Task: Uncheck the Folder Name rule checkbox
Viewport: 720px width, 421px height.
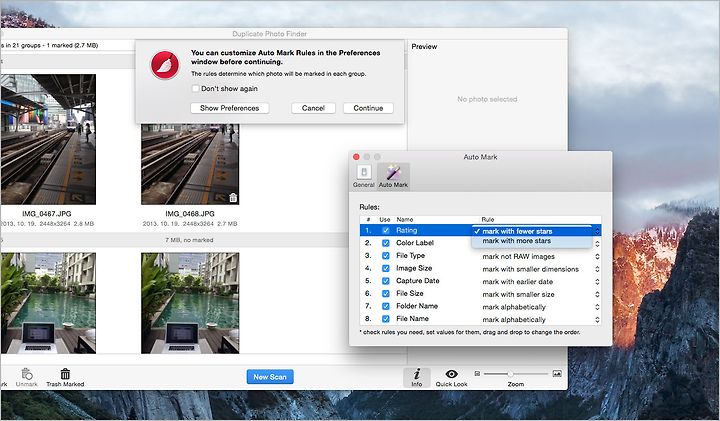Action: tap(386, 306)
